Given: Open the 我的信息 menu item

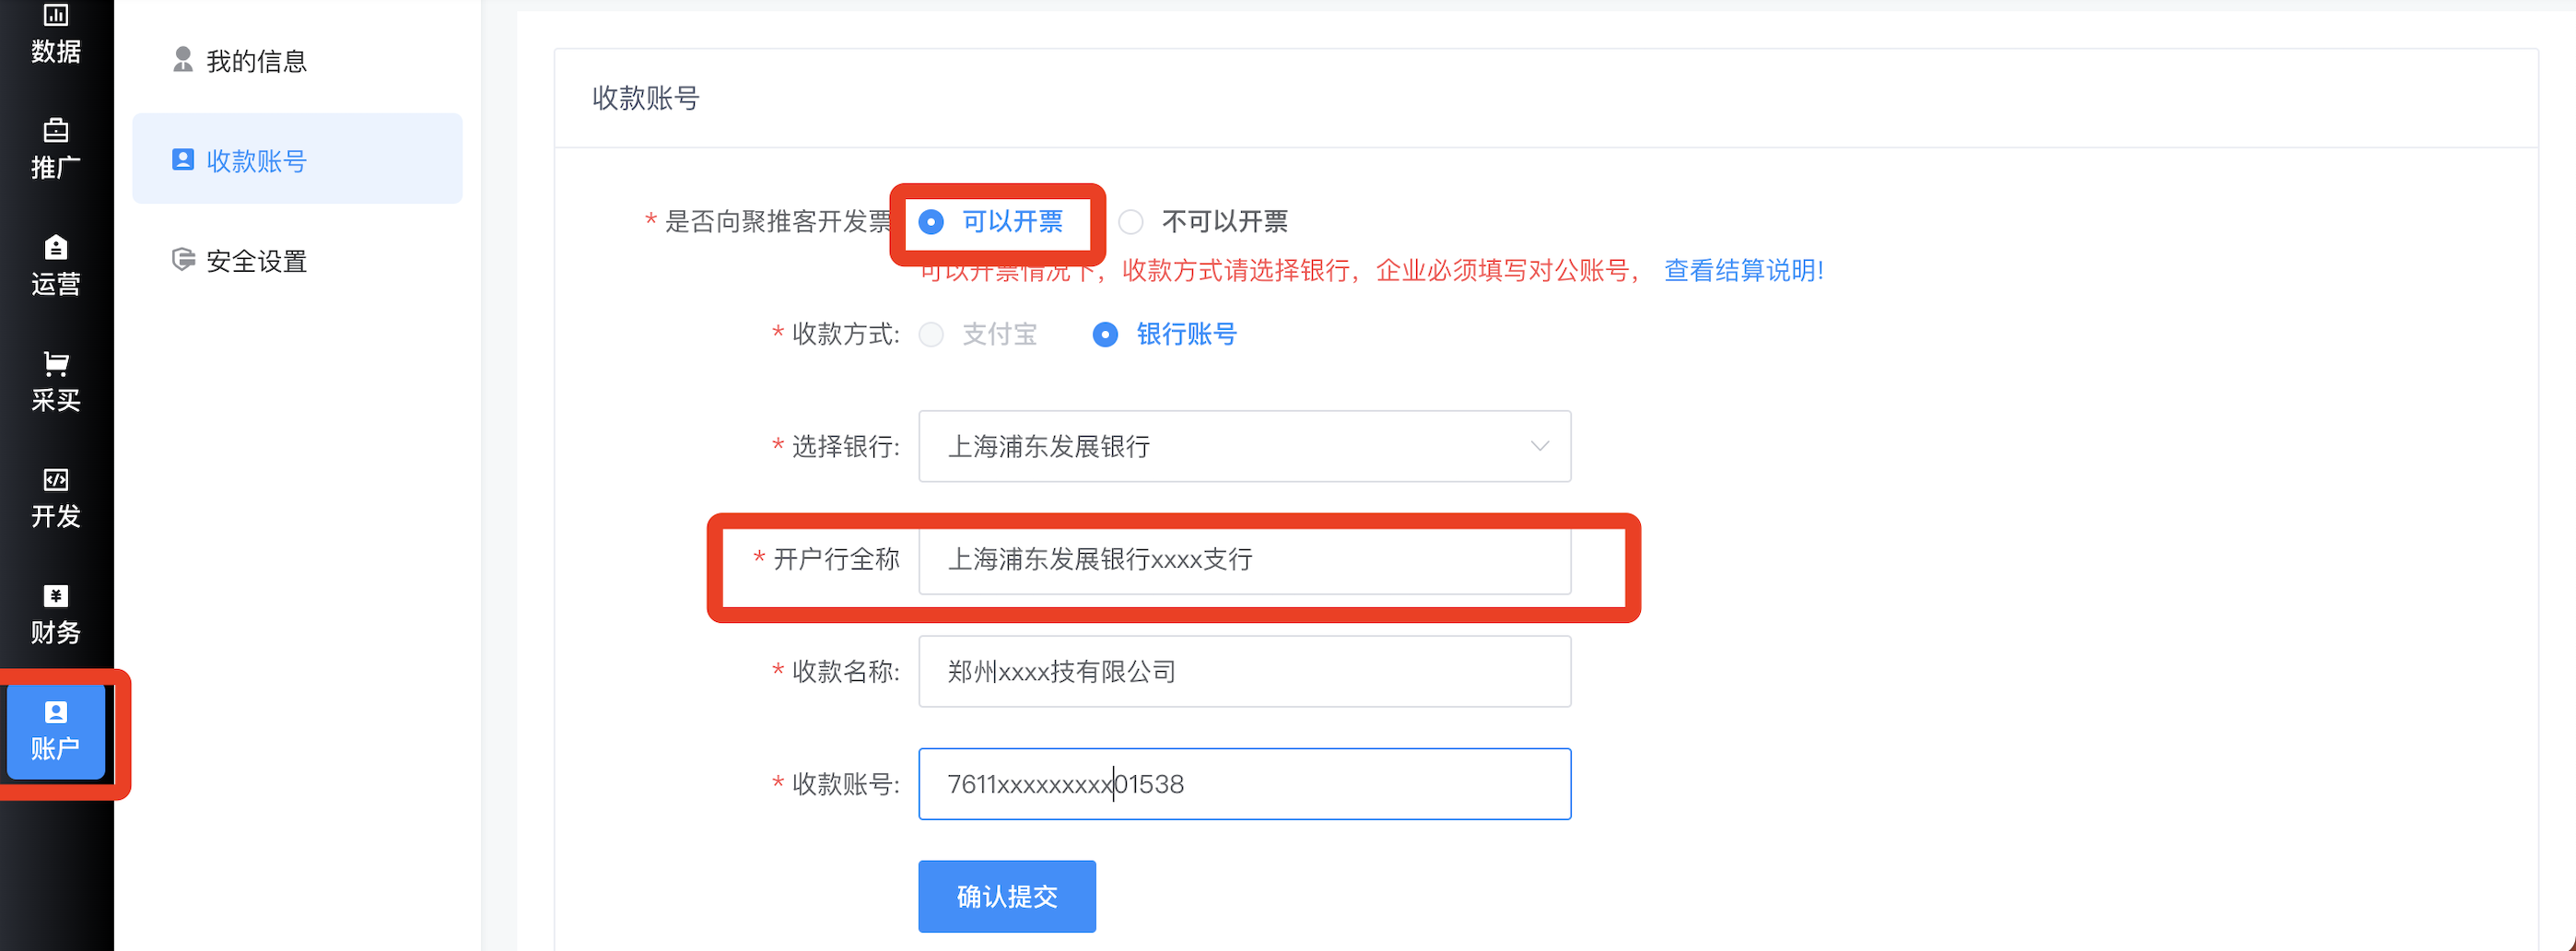Looking at the screenshot, I should click(x=256, y=62).
